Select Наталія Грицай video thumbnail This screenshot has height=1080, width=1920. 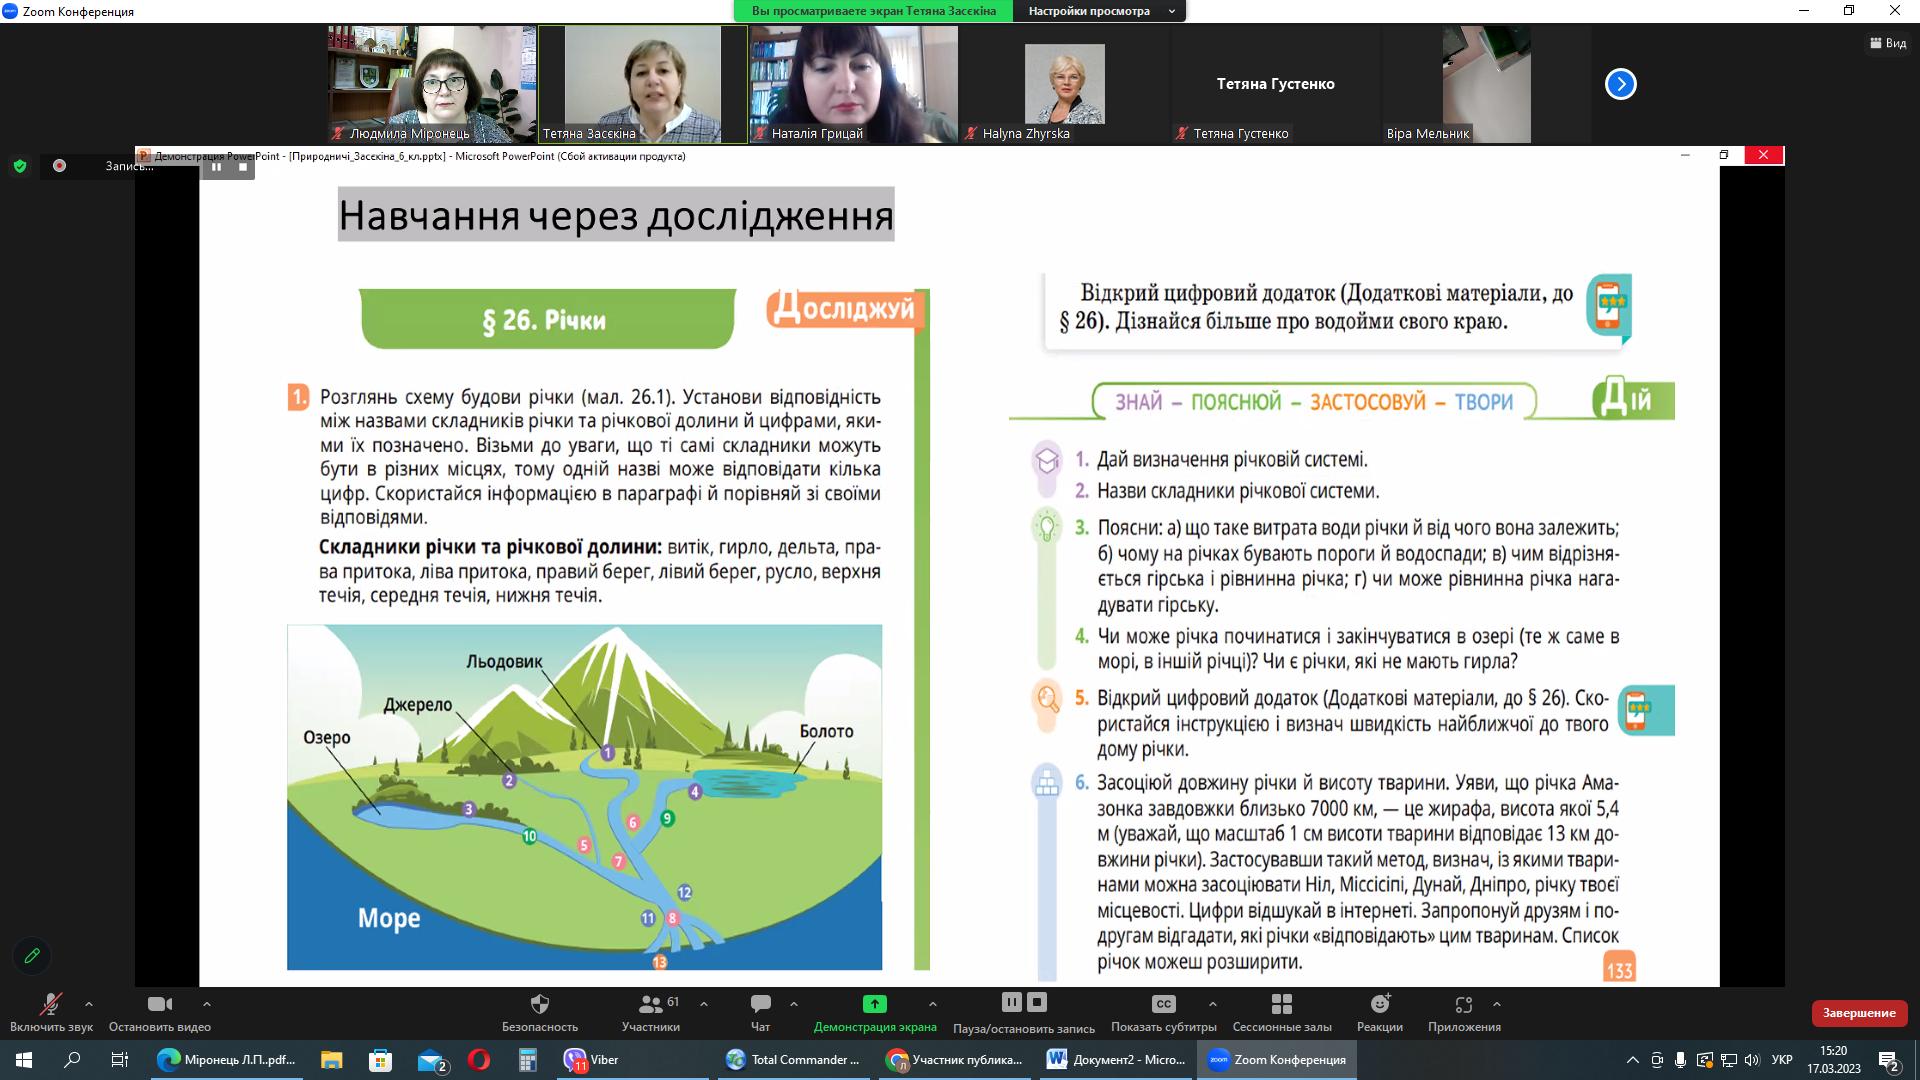(x=853, y=84)
